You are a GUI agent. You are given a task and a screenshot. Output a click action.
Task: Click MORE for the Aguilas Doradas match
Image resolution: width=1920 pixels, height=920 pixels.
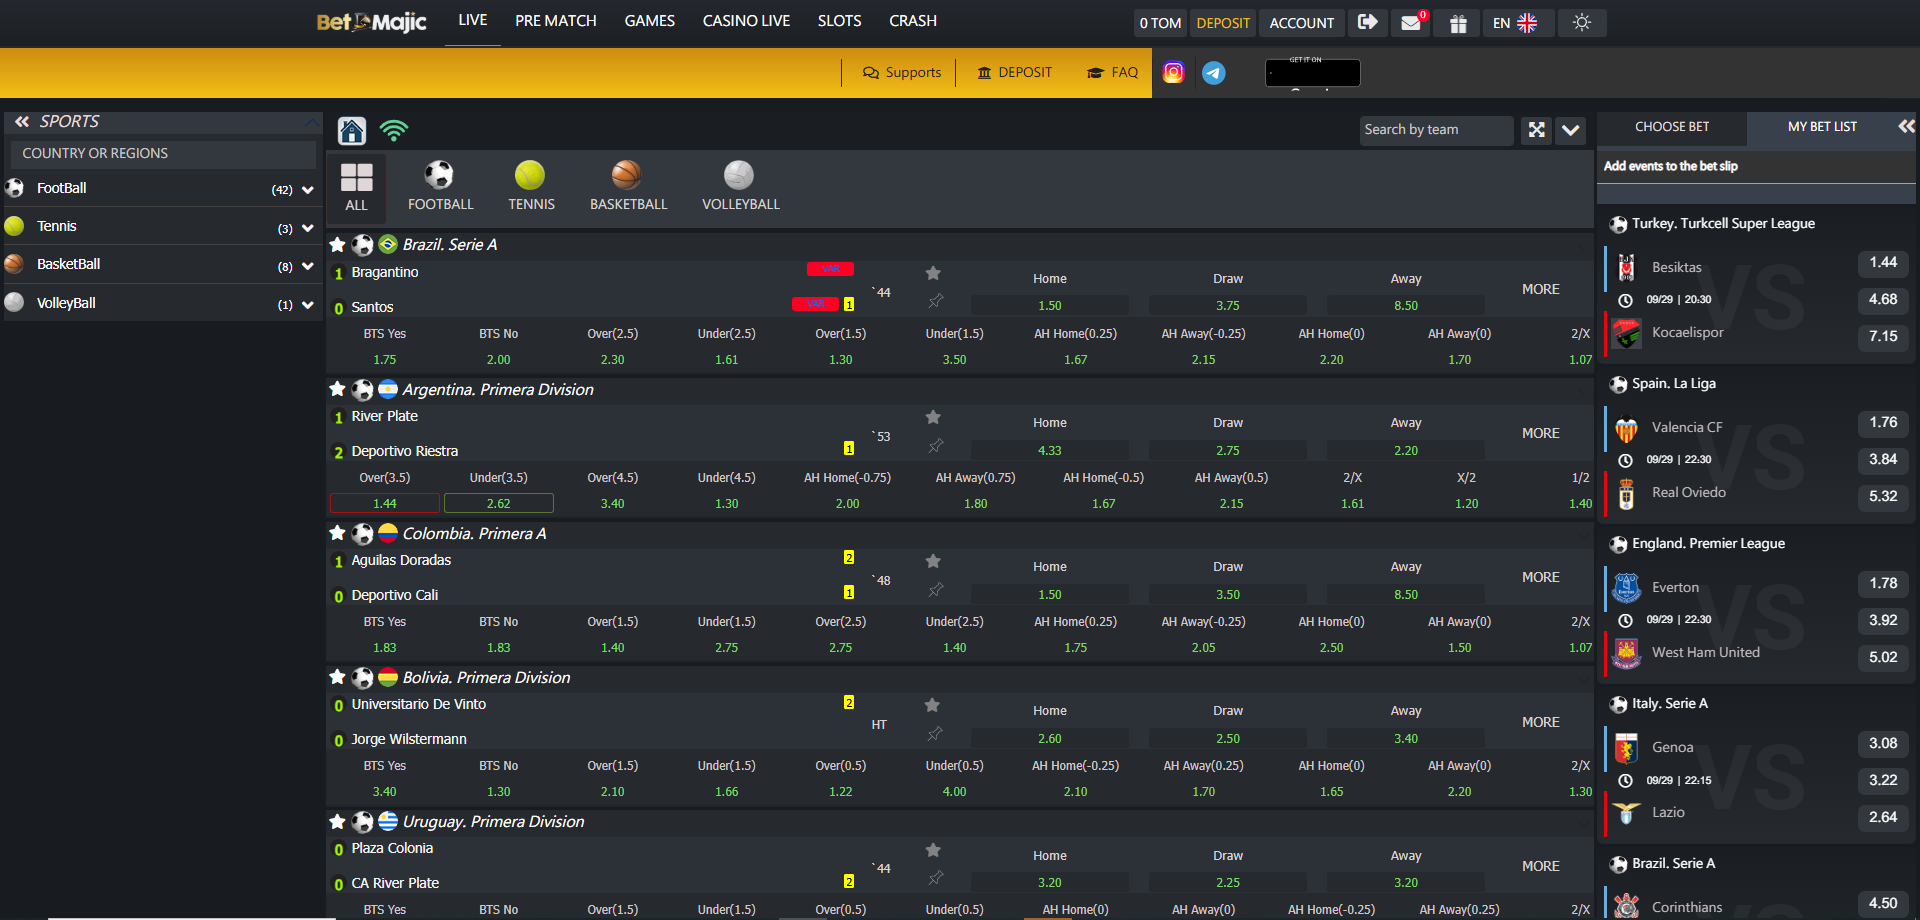pyautogui.click(x=1540, y=577)
